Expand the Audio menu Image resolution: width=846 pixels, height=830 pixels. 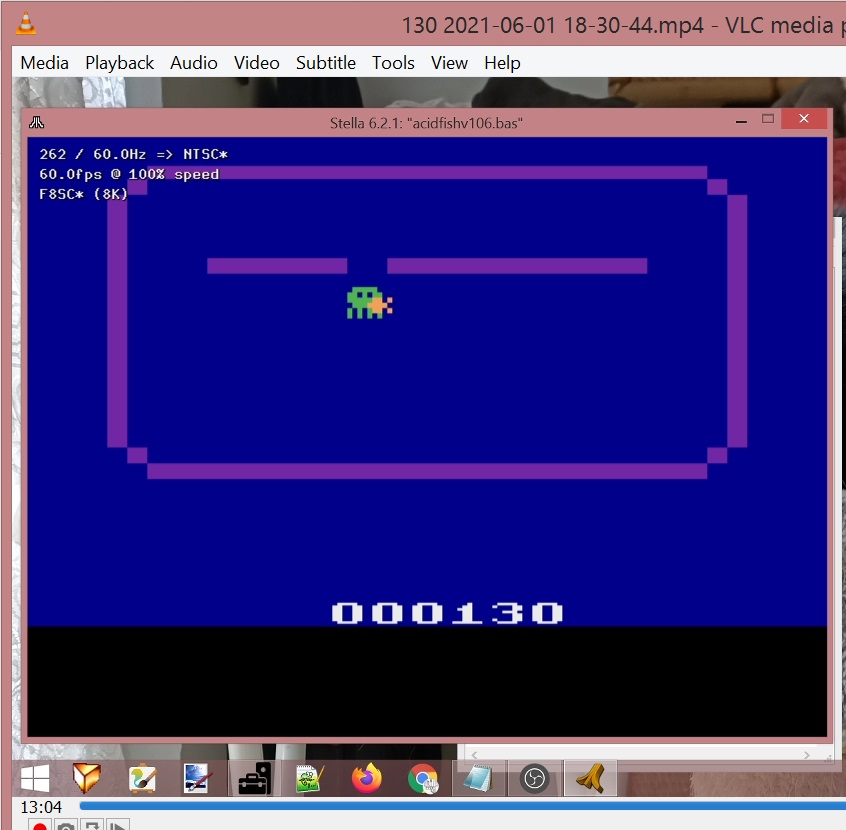(193, 63)
